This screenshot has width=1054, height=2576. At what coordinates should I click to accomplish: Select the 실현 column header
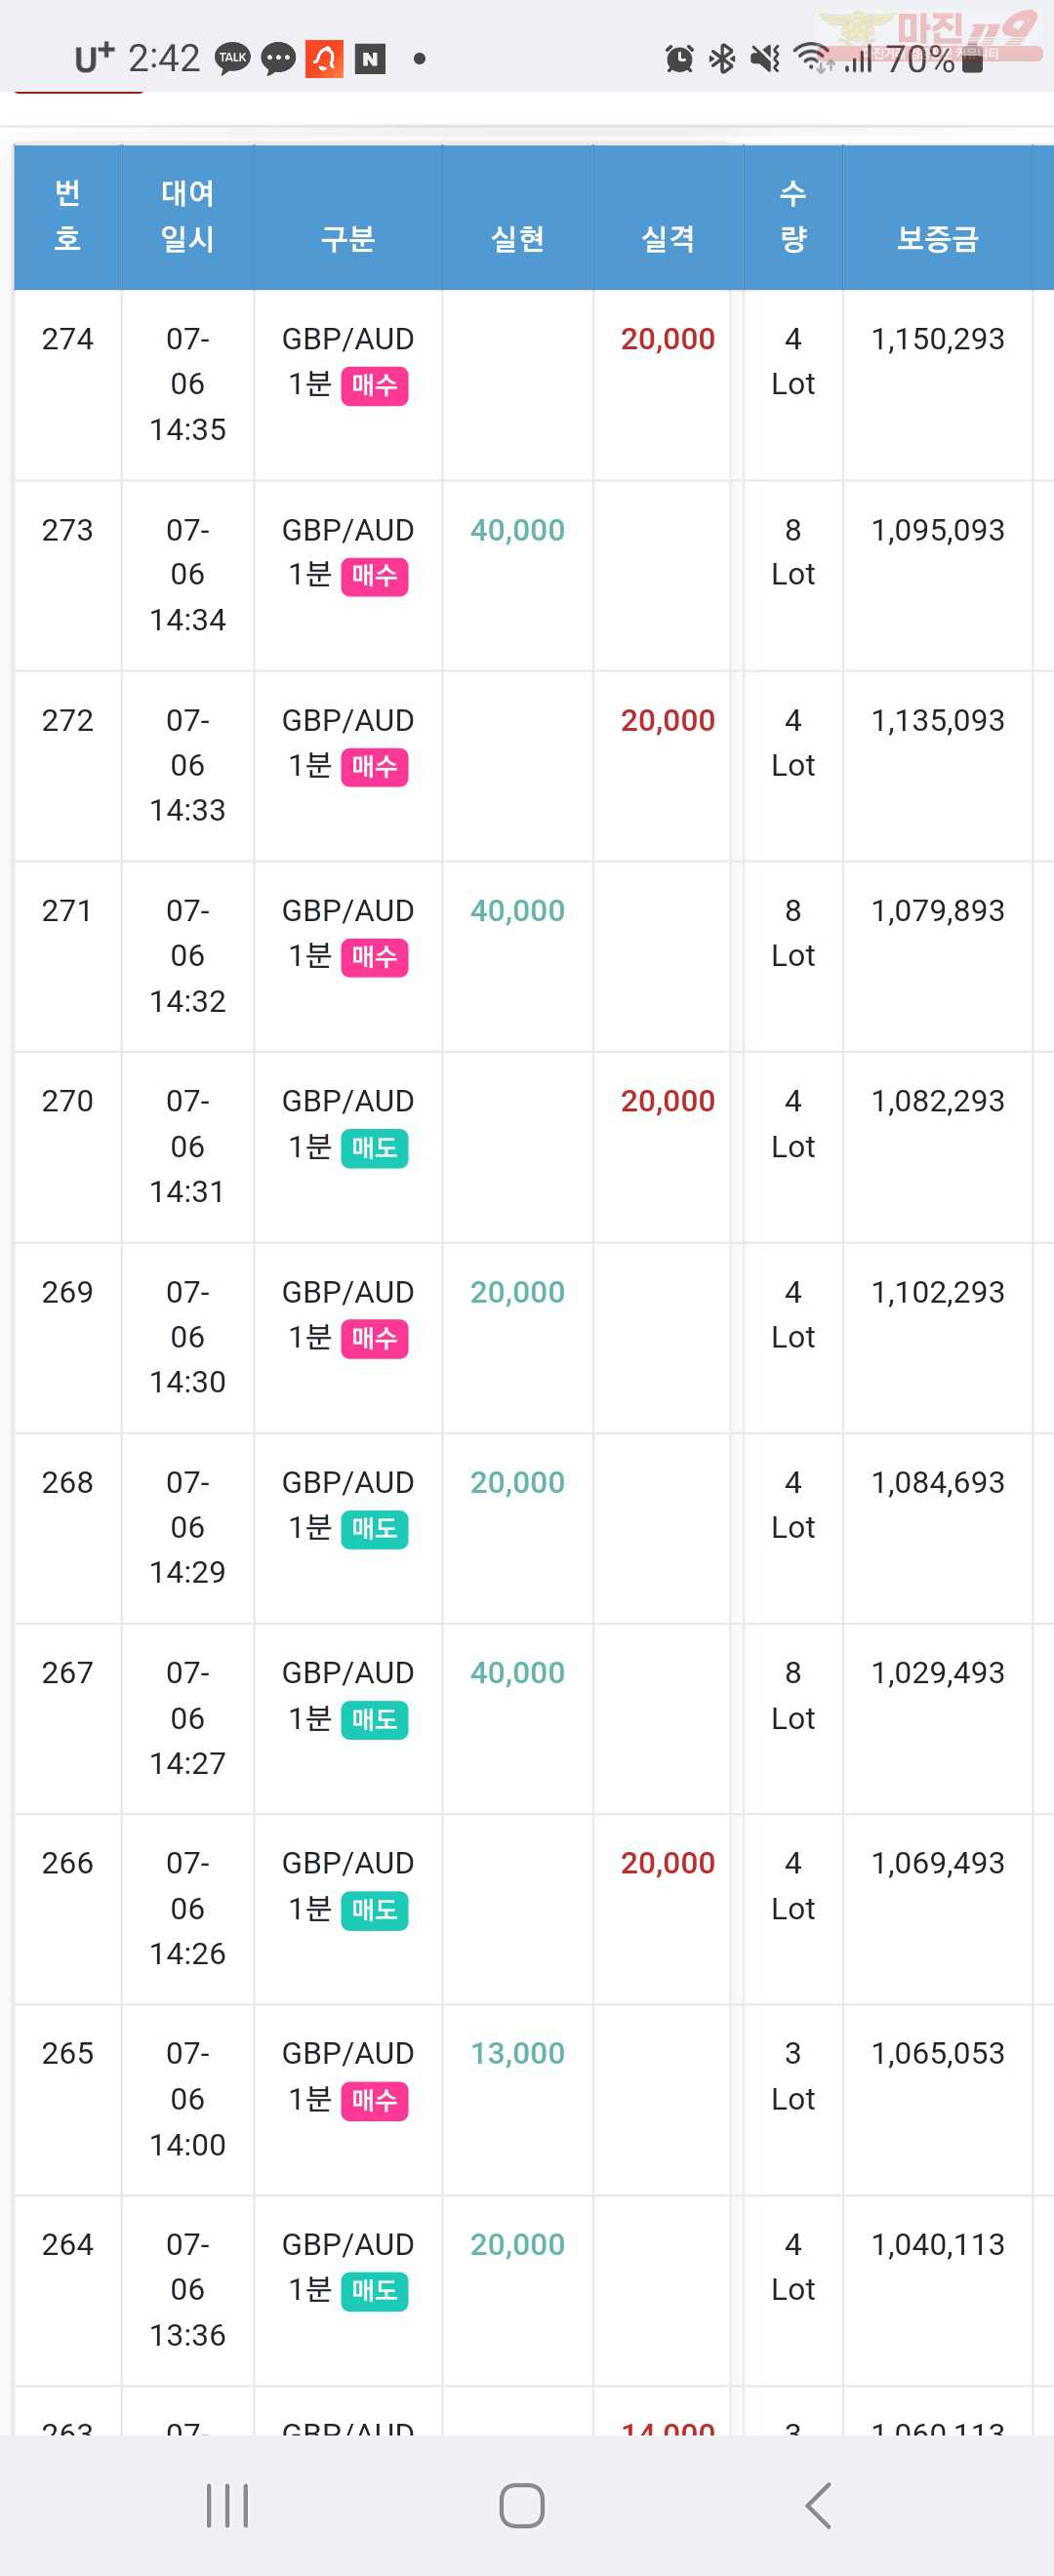click(x=517, y=238)
